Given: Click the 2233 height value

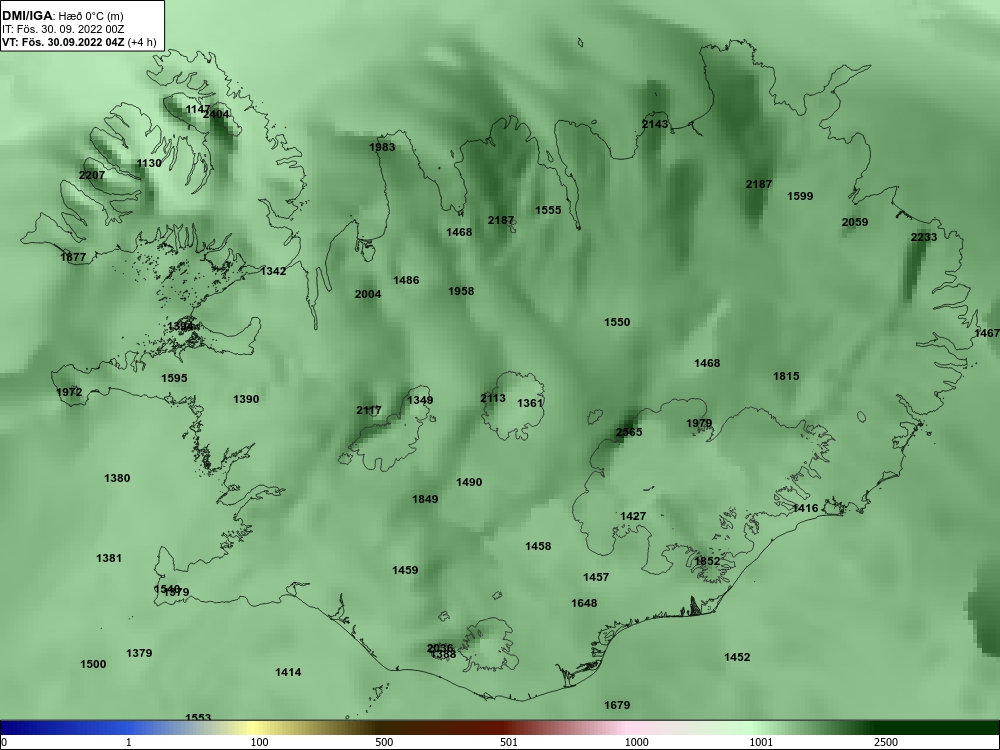Looking at the screenshot, I should [924, 237].
